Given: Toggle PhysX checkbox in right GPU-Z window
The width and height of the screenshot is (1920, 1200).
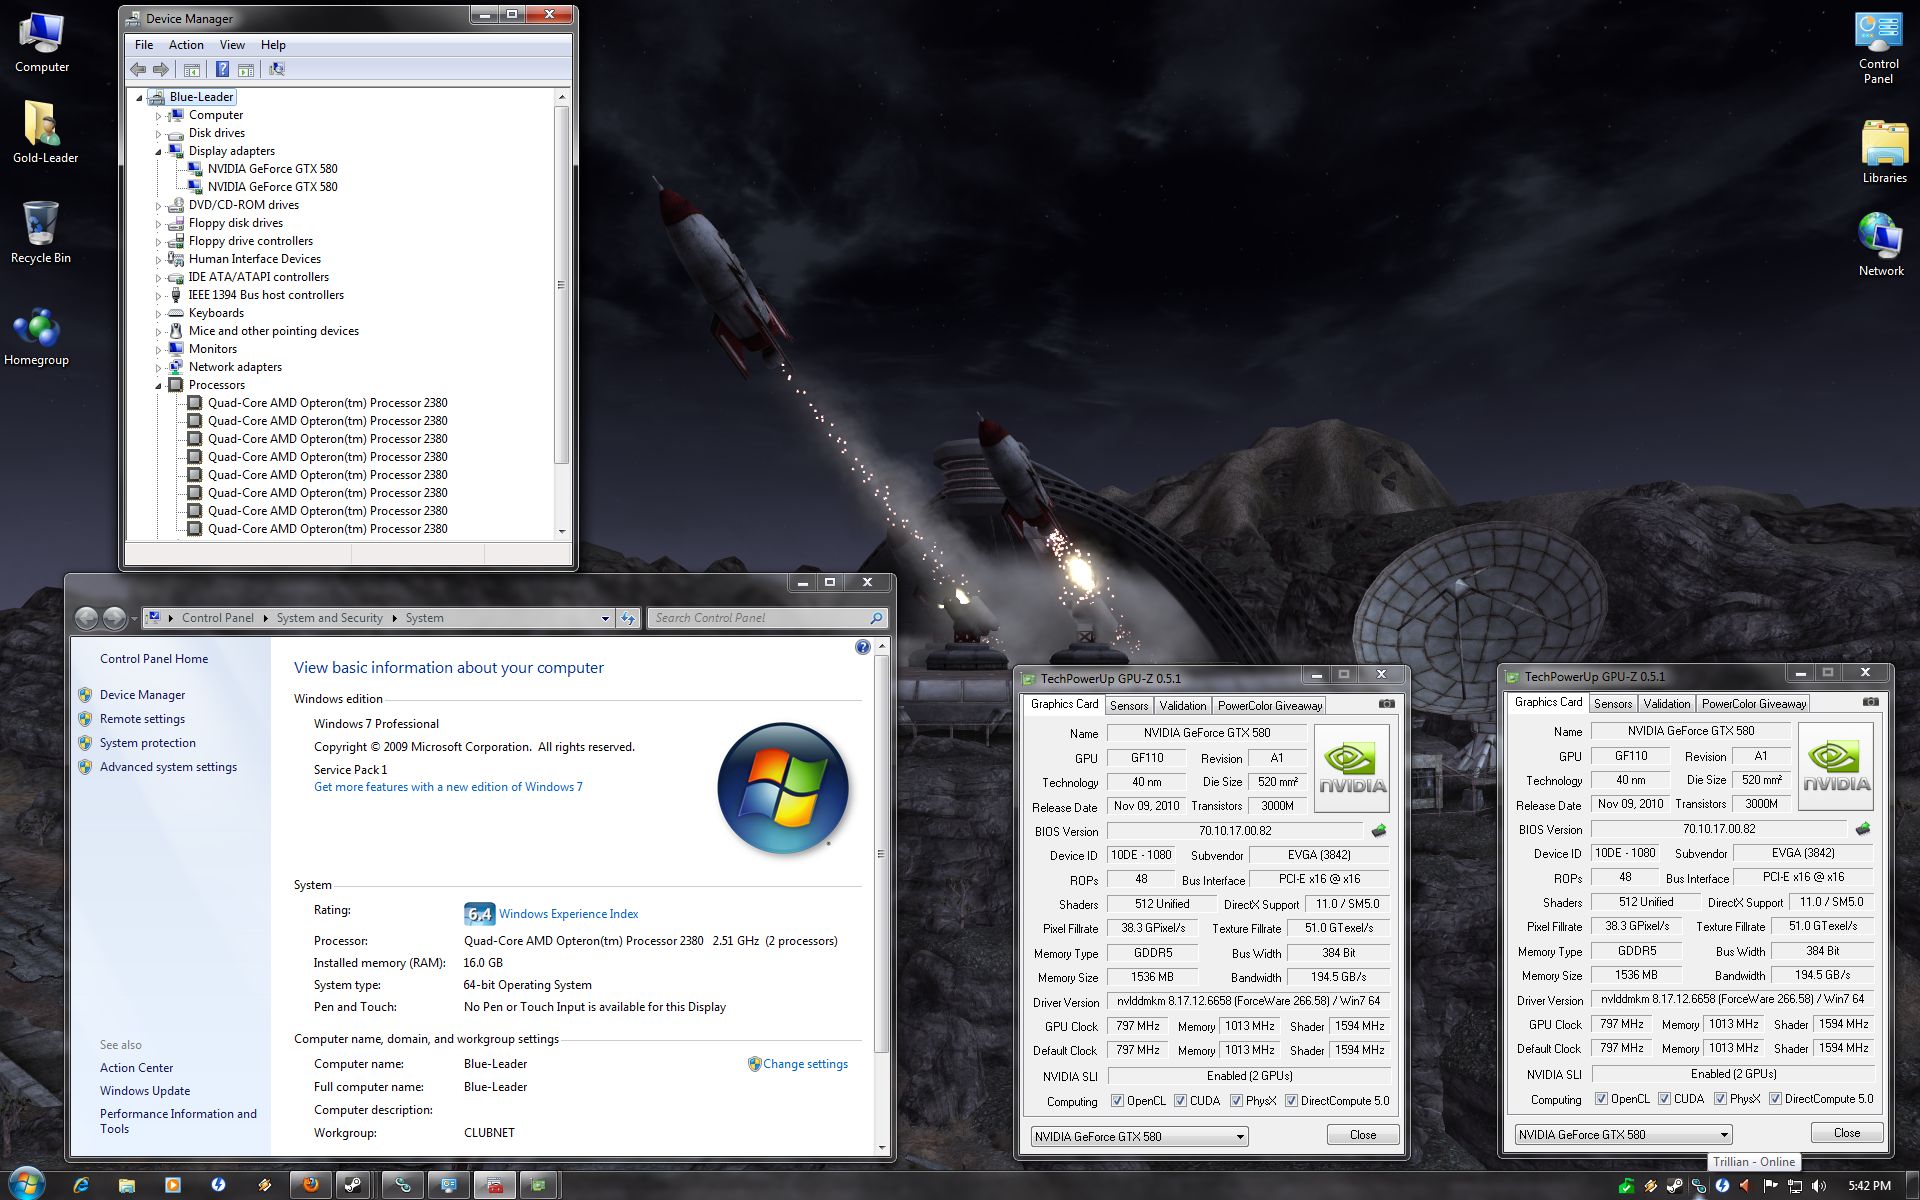Looking at the screenshot, I should (x=1720, y=1099).
